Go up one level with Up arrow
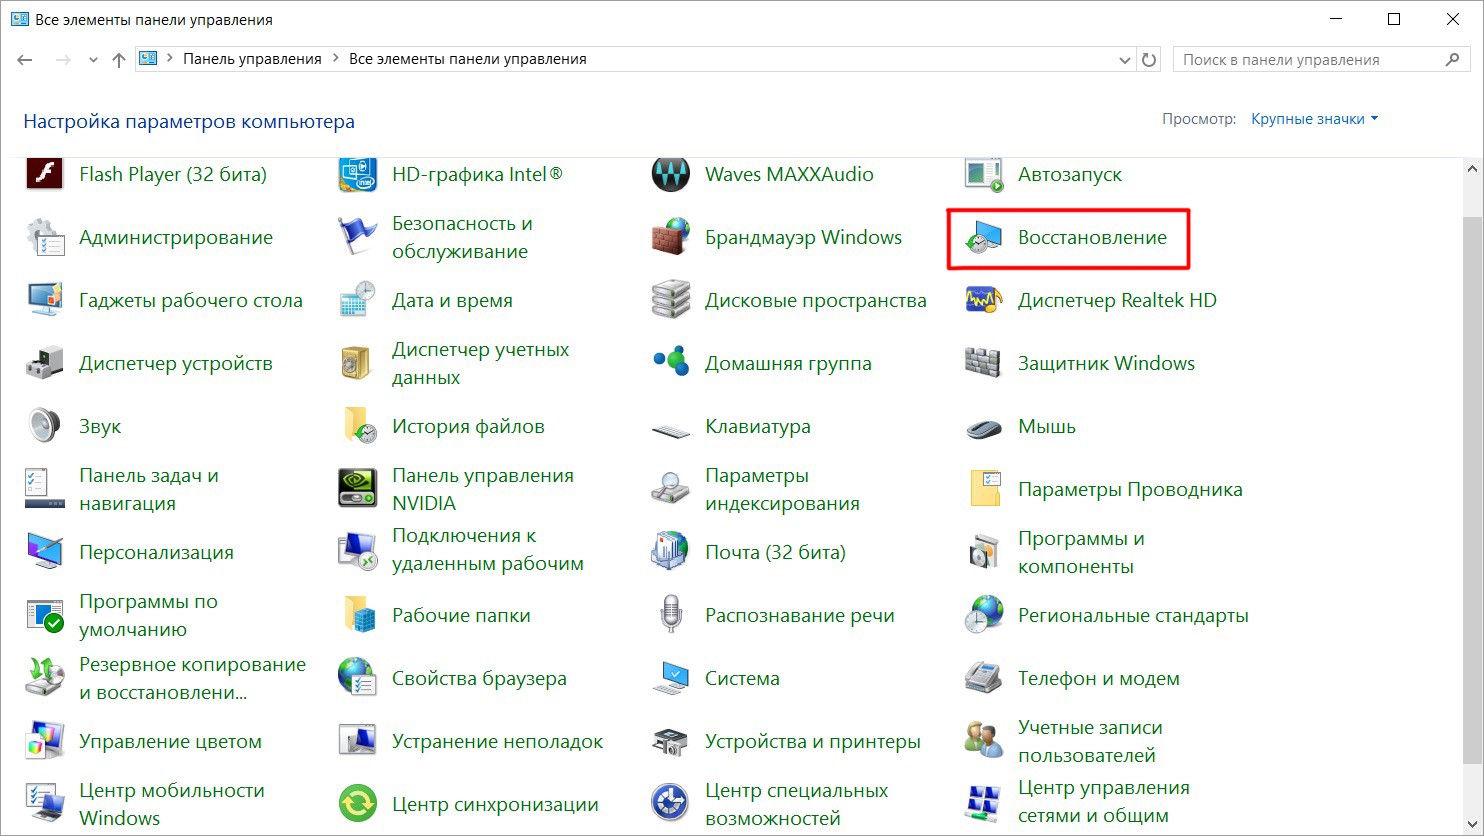Viewport: 1484px width, 836px height. click(x=119, y=60)
